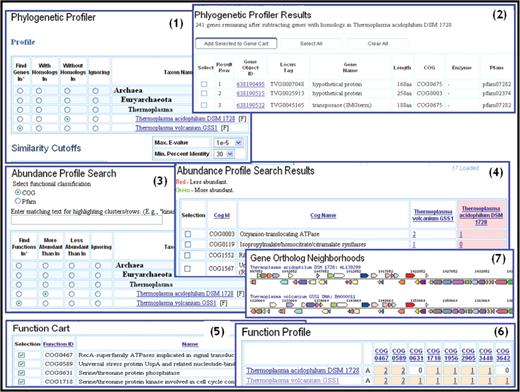Open Thermoplasma acidophilum DSM 1728 link in Phylogenetic Profiler

pos(185,119)
